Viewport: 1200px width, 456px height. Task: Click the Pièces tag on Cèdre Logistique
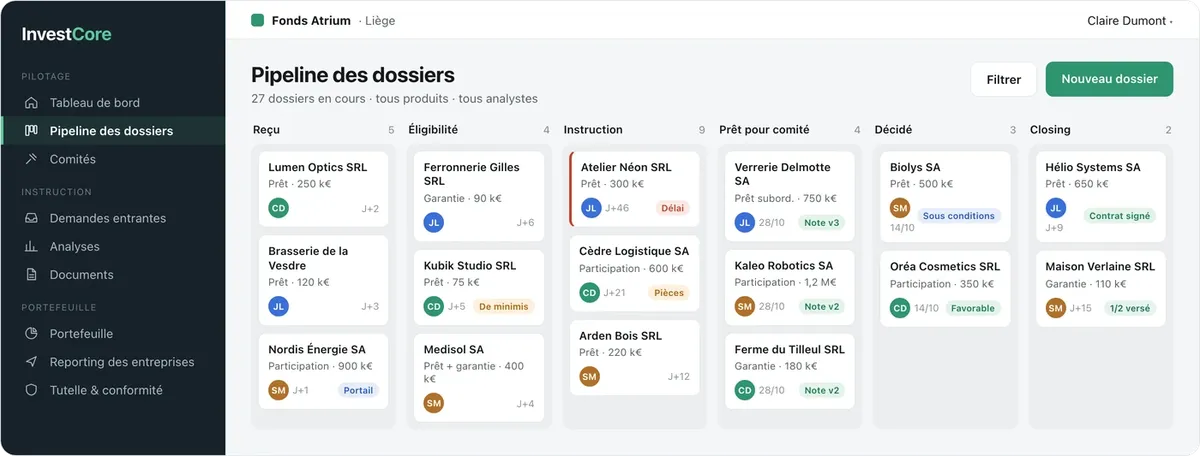coord(668,292)
